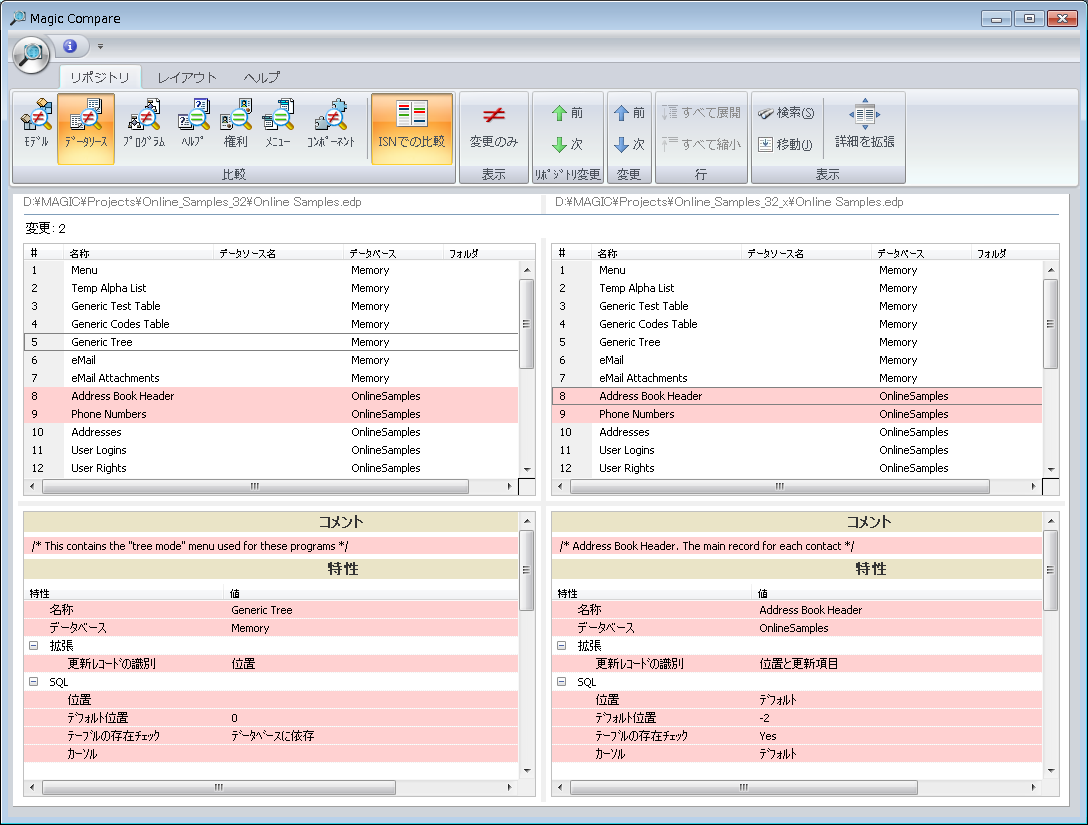
Task: Select Generic Codes Table row in right list
Action: tap(797, 324)
